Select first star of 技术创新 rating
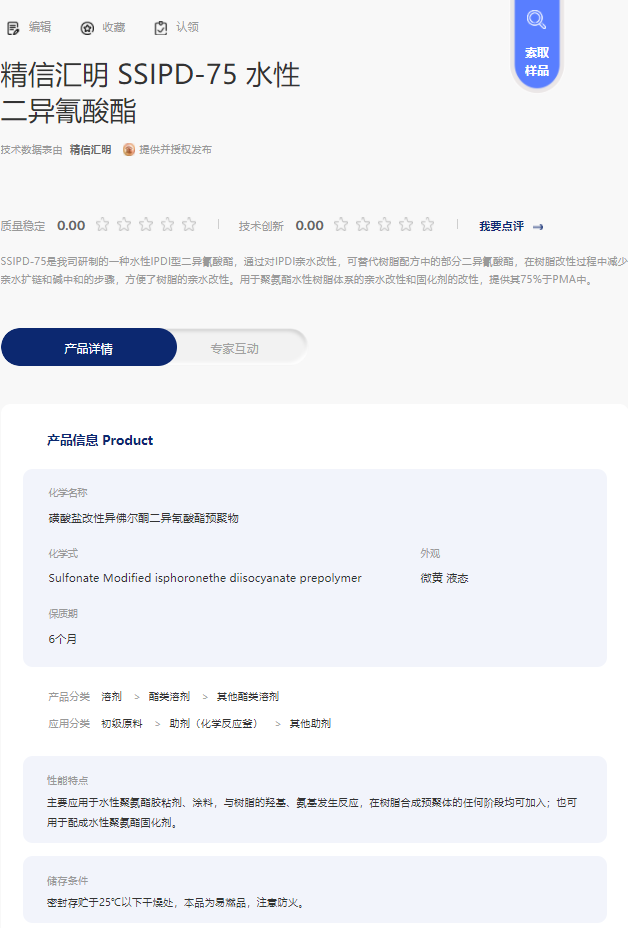This screenshot has width=628, height=928. point(341,225)
